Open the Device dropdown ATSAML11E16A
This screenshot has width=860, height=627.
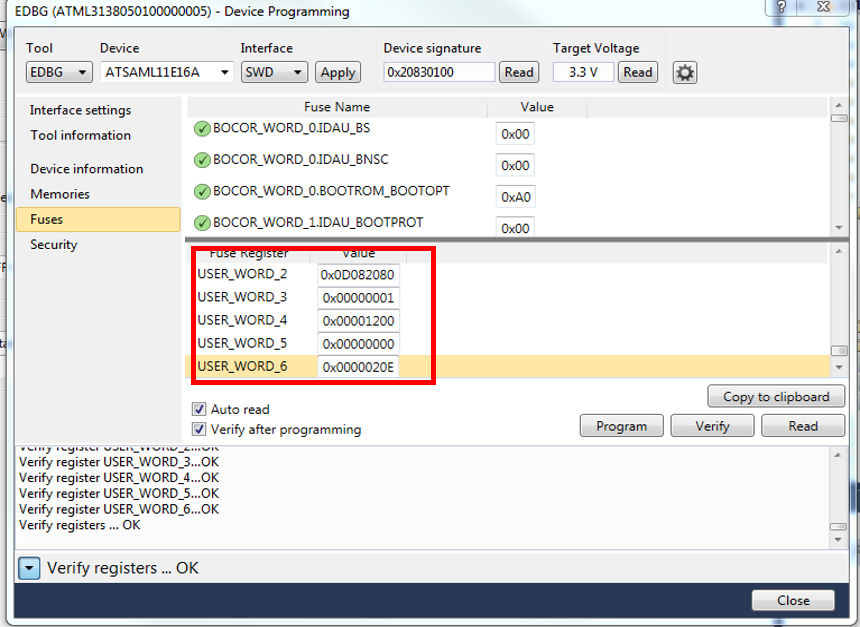(x=167, y=72)
